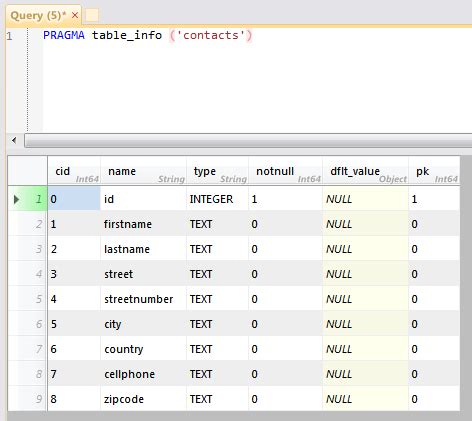Select the 'firstname' cell

[x=143, y=224]
